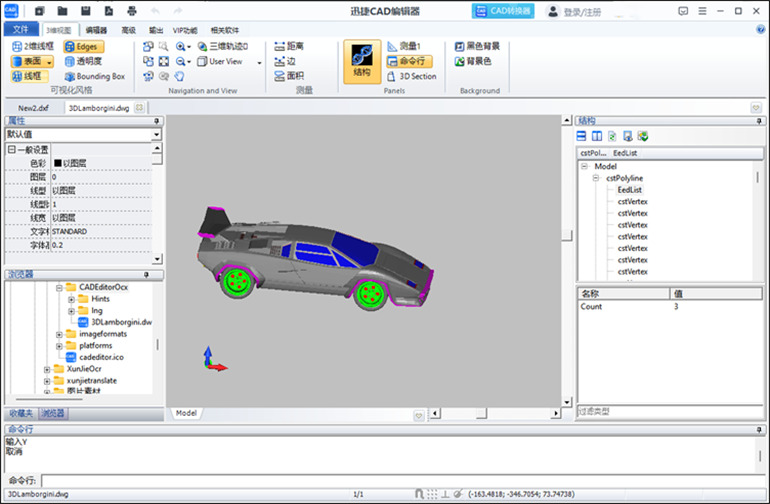Click the 三维轨迹 (3D orbit) tool
Viewport: 770px width, 504px height.
pyautogui.click(x=222, y=46)
